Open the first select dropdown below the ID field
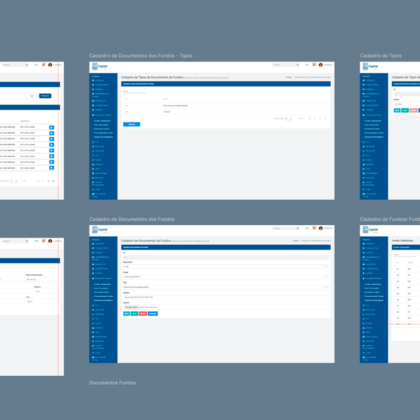The width and height of the screenshot is (420, 420). coord(226,267)
